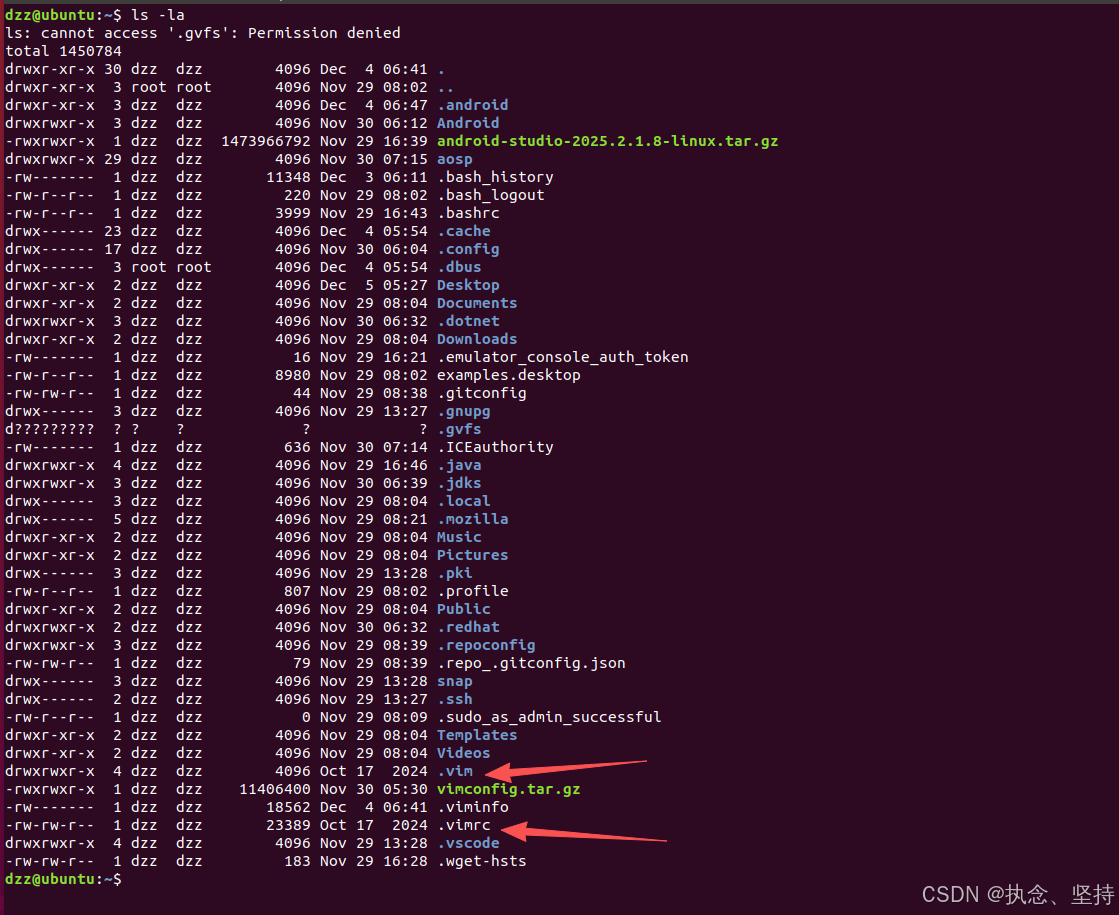Click the .android directory name
The width and height of the screenshot is (1119, 915).
(x=472, y=105)
